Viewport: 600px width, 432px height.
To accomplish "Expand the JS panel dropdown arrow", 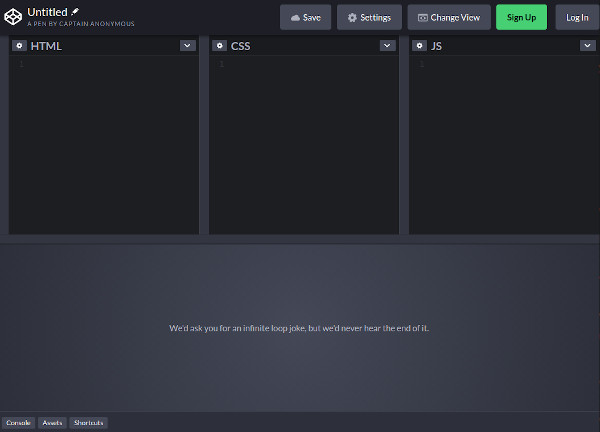I will click(x=587, y=46).
